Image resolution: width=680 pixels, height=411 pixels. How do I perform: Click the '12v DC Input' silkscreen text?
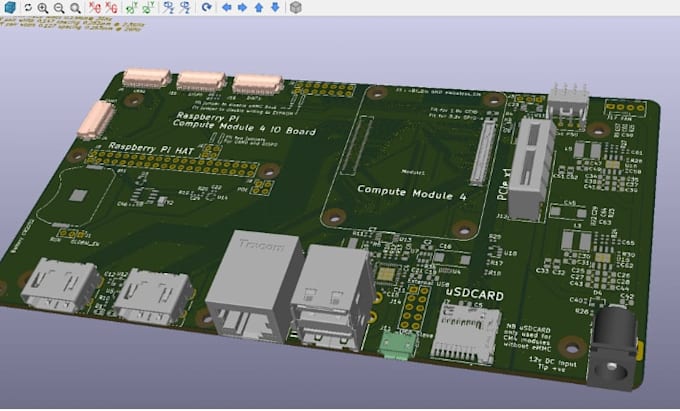point(553,362)
